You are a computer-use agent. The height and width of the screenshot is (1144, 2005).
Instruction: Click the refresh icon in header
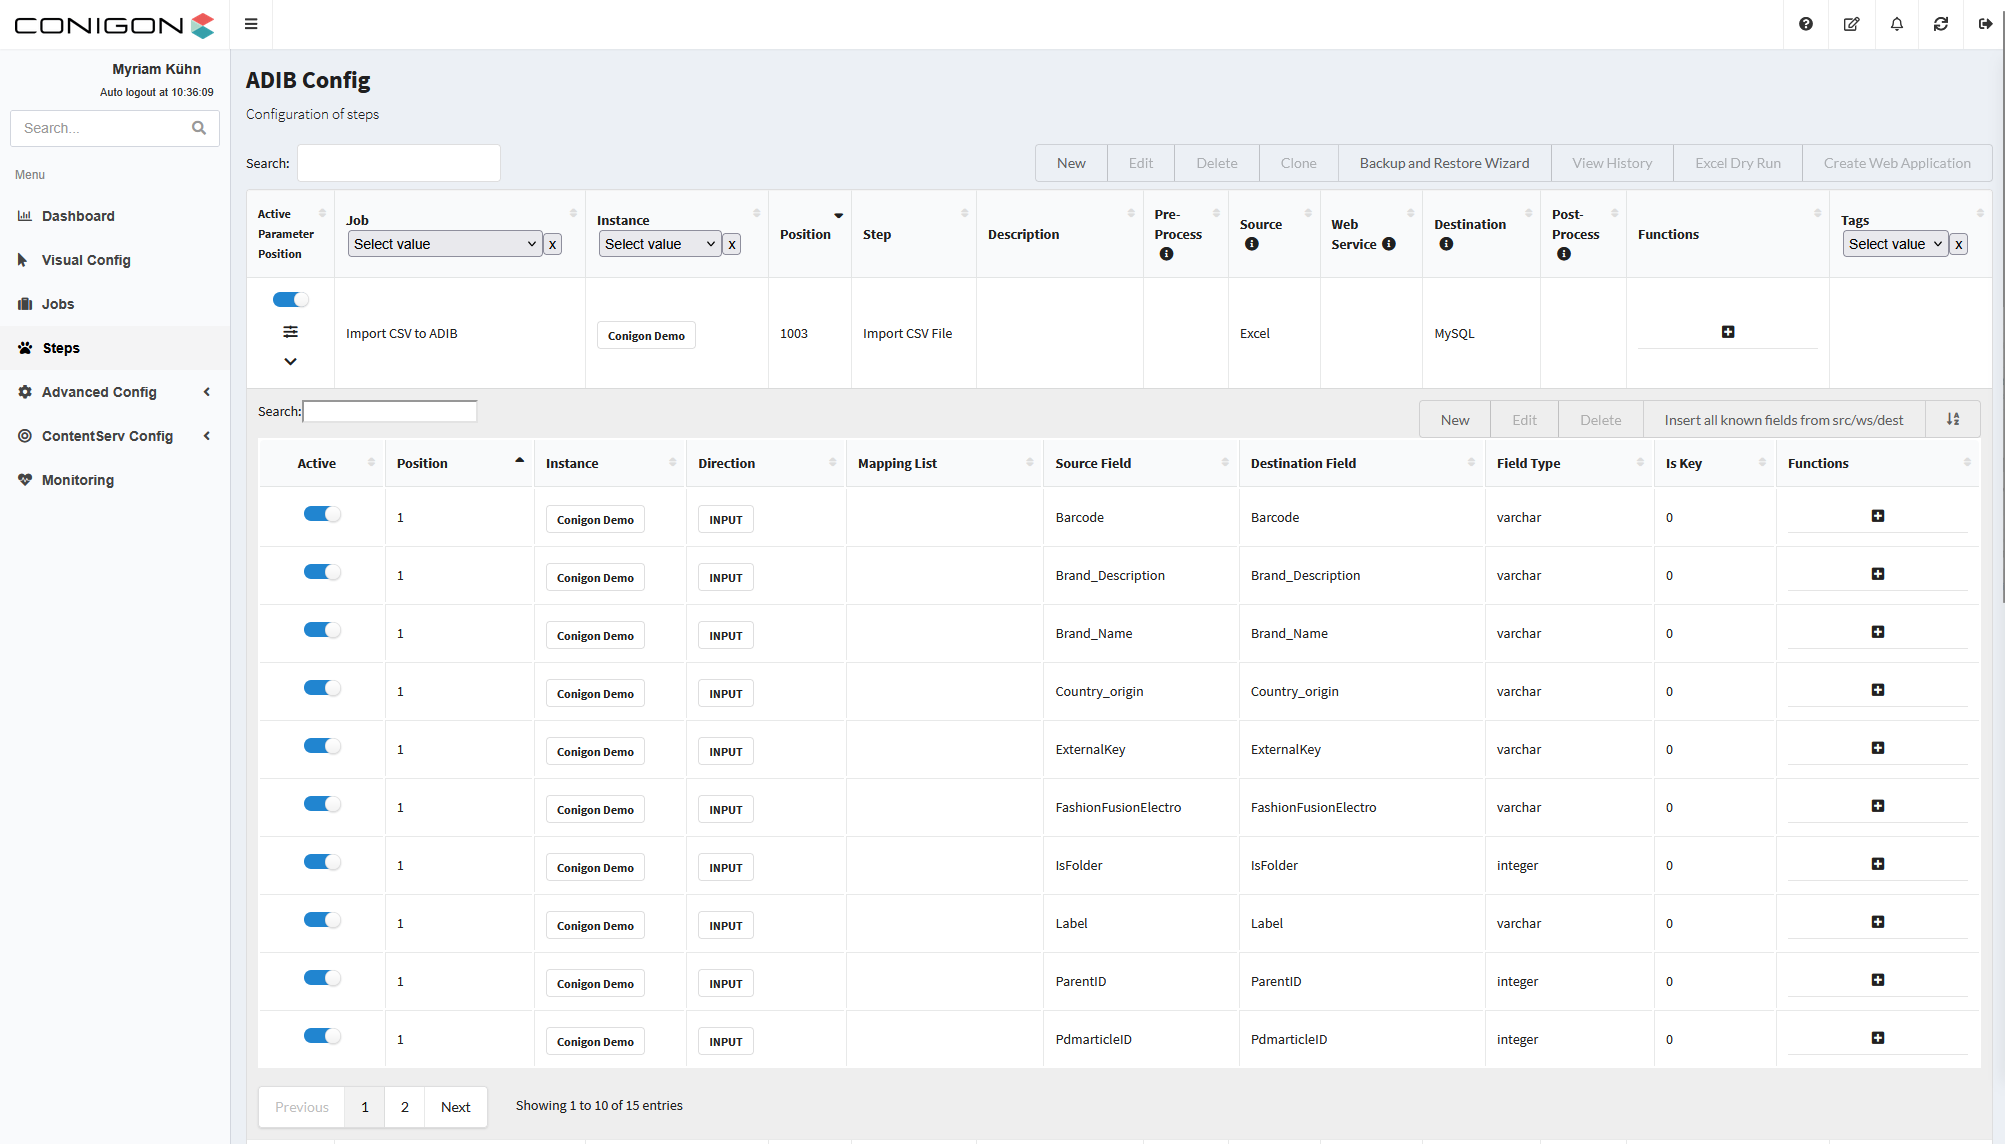1941,24
